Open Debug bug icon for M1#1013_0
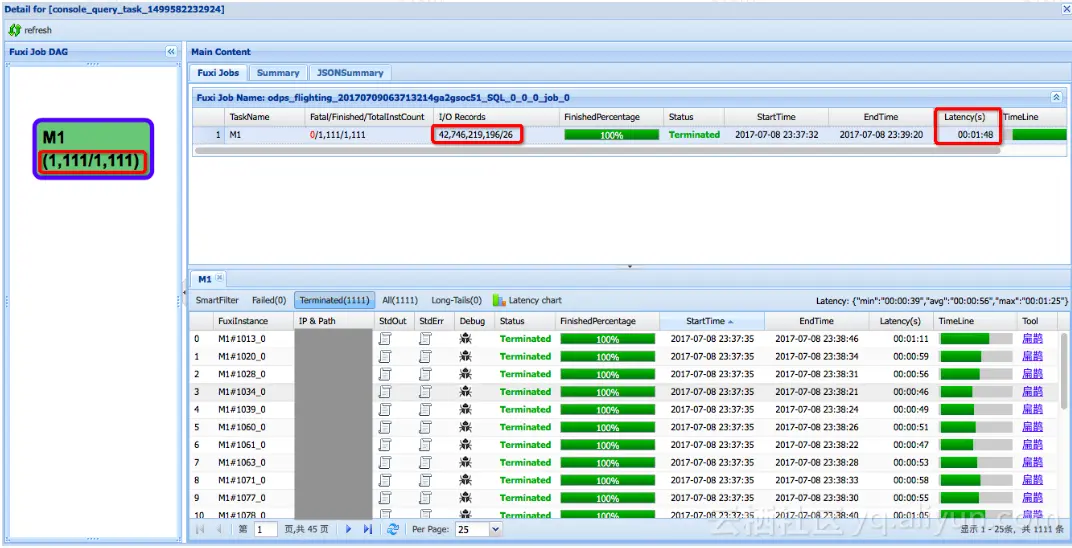The image size is (1072, 548). [466, 339]
